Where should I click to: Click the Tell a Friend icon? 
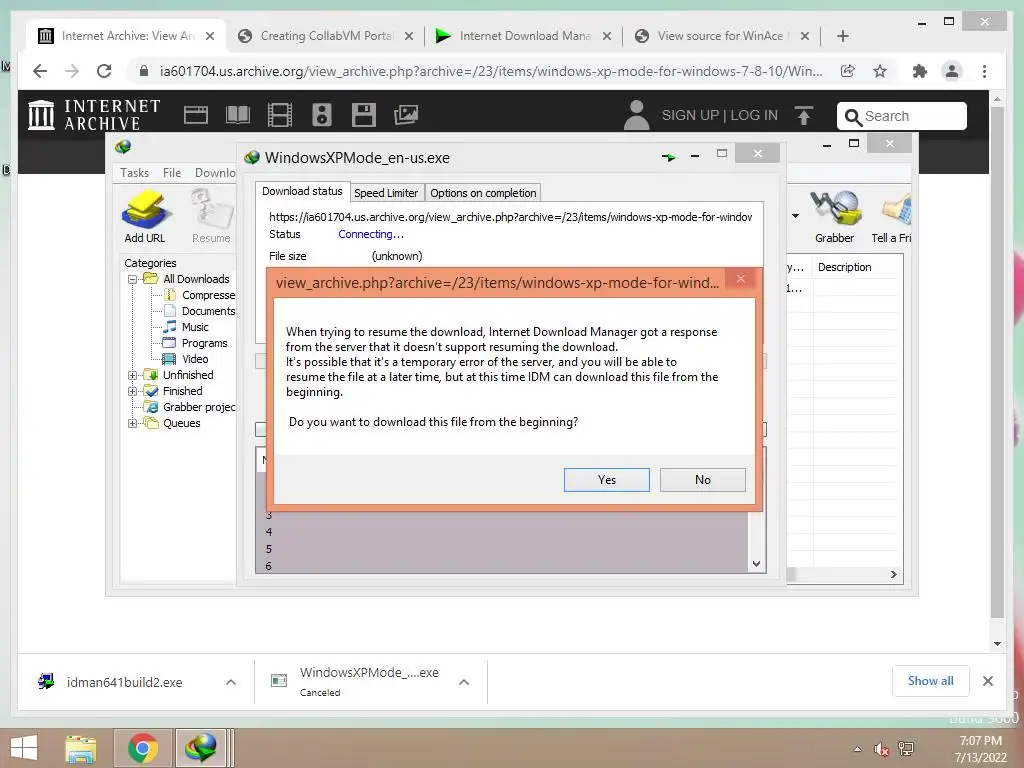[892, 216]
